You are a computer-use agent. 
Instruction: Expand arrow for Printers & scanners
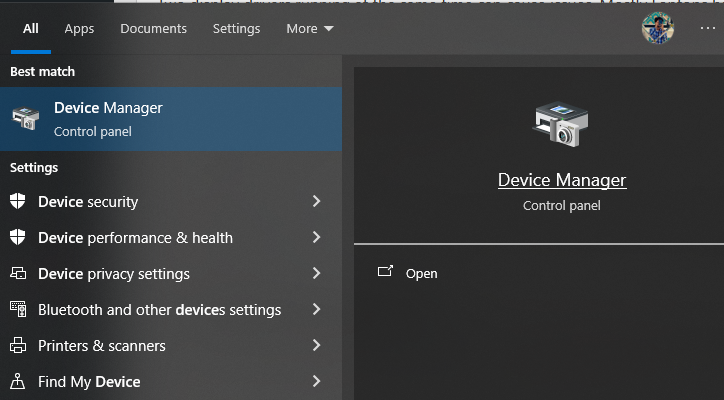point(316,345)
